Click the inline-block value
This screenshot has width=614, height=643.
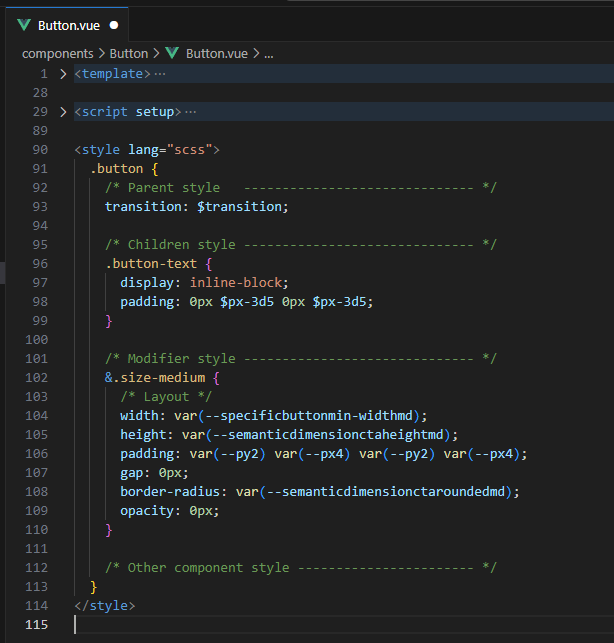tap(236, 283)
